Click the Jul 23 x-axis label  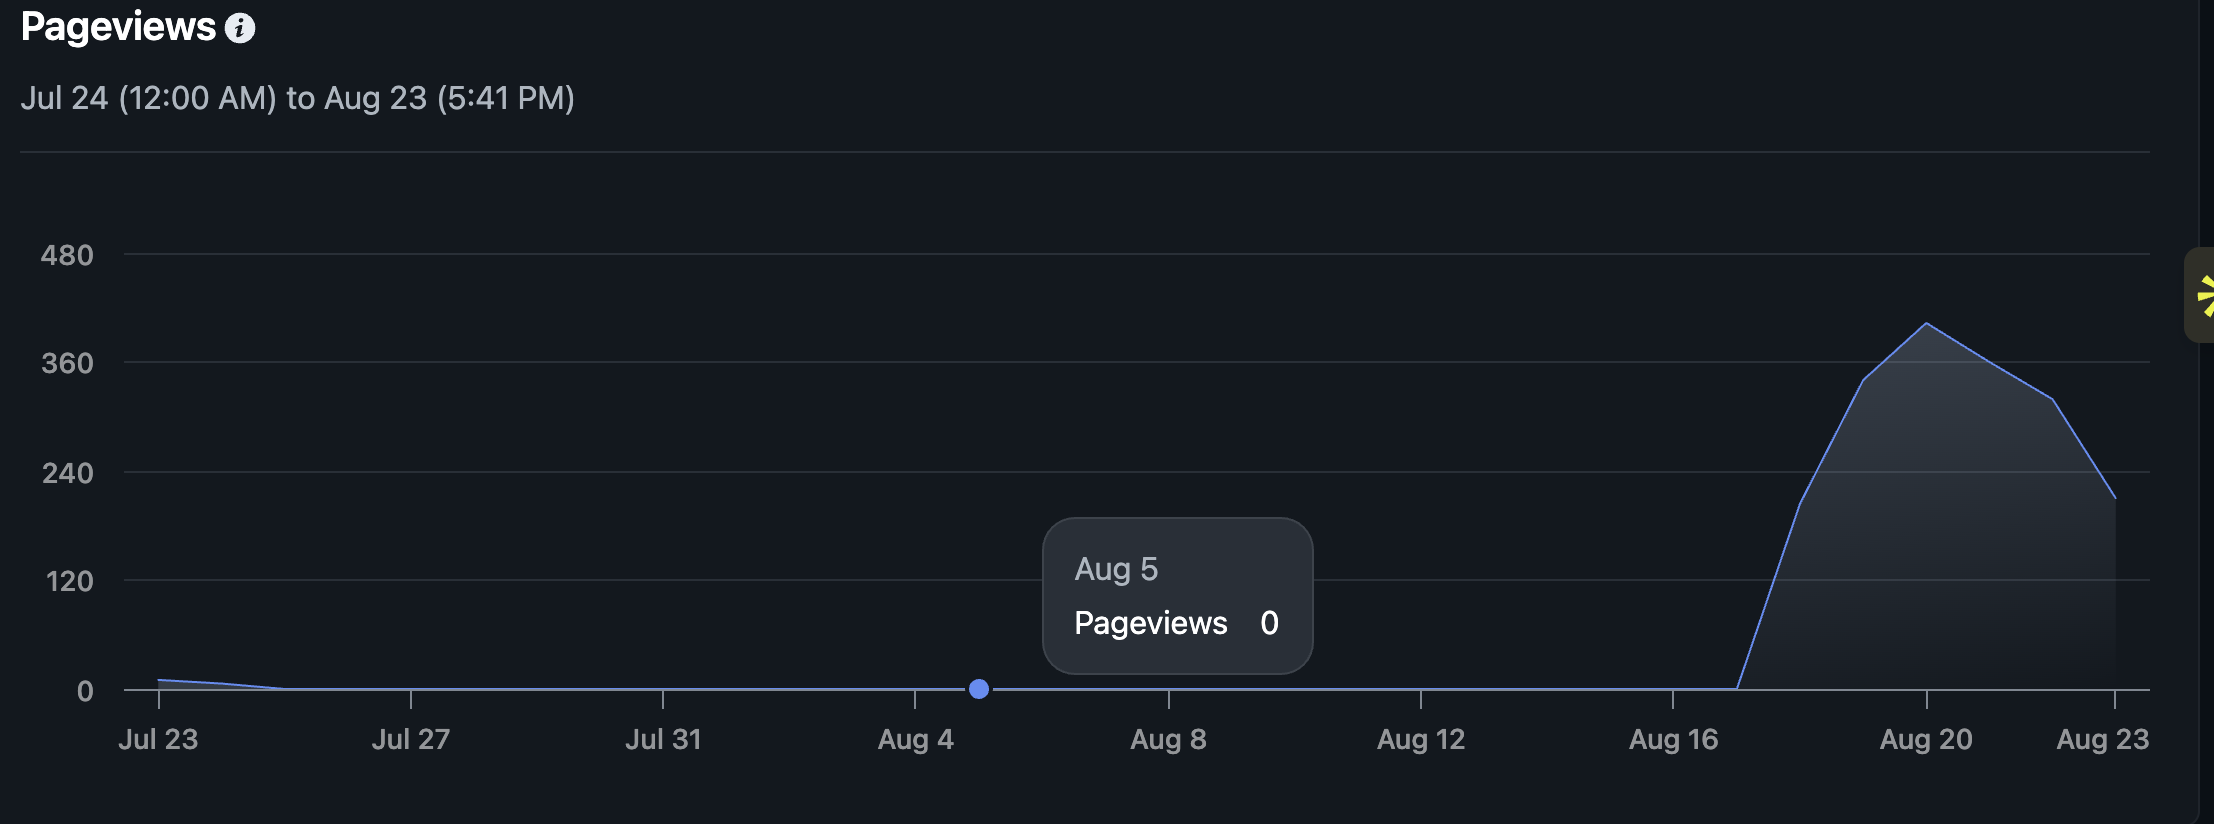158,740
